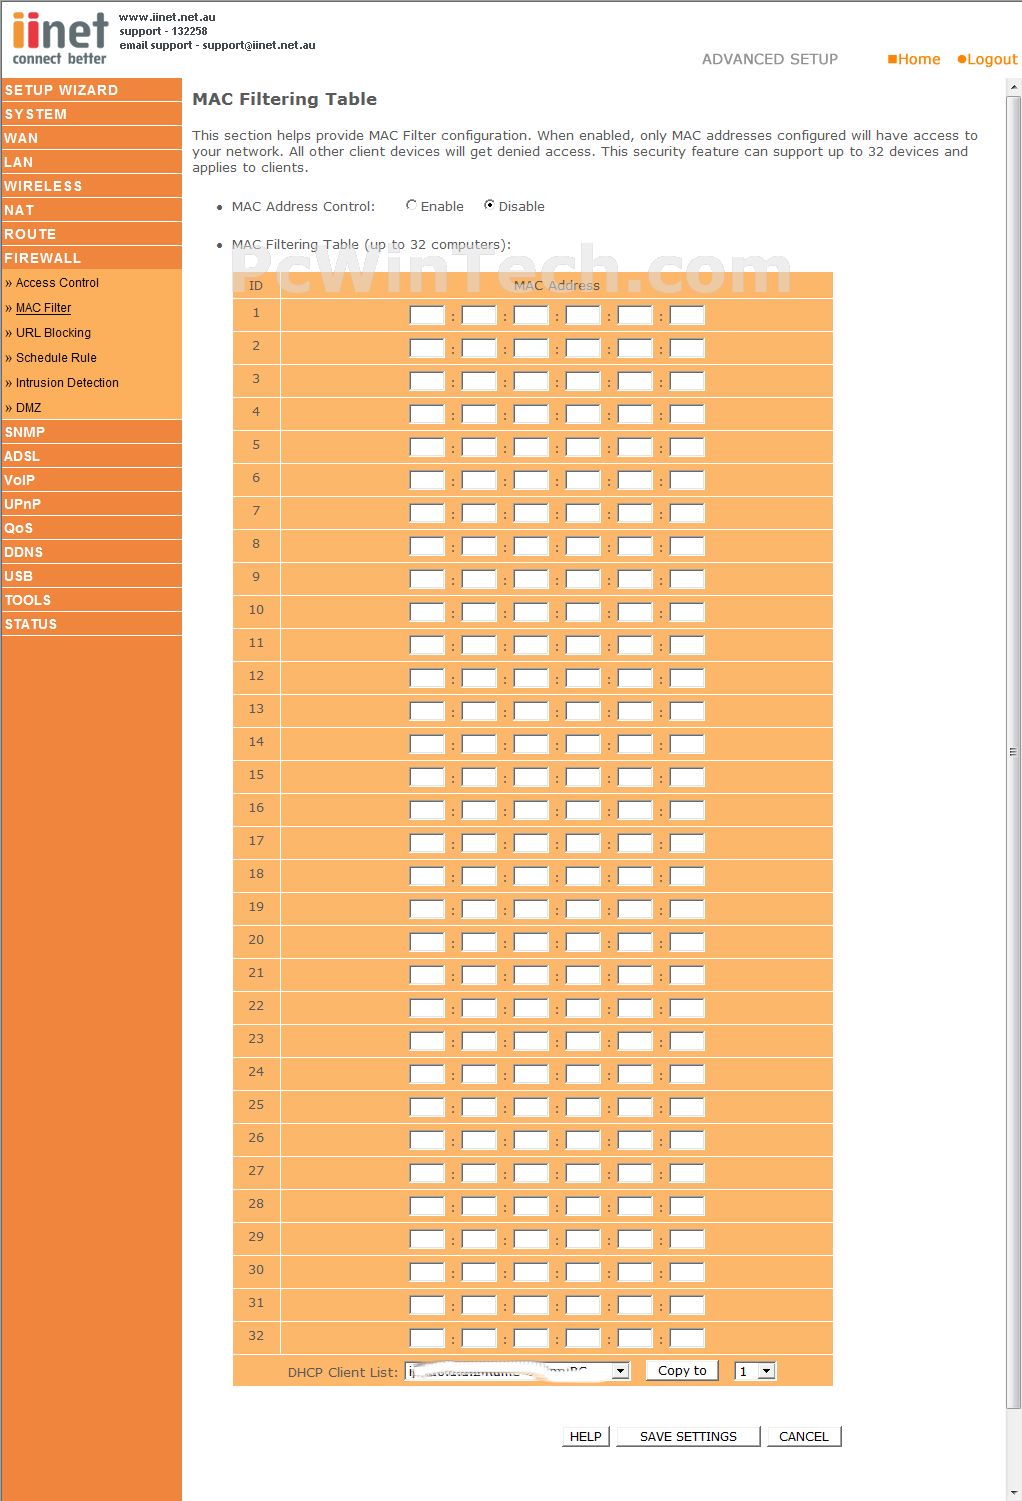This screenshot has height=1501, width=1022.
Task: Click the last MAC field of ID 32
Action: click(x=687, y=1338)
